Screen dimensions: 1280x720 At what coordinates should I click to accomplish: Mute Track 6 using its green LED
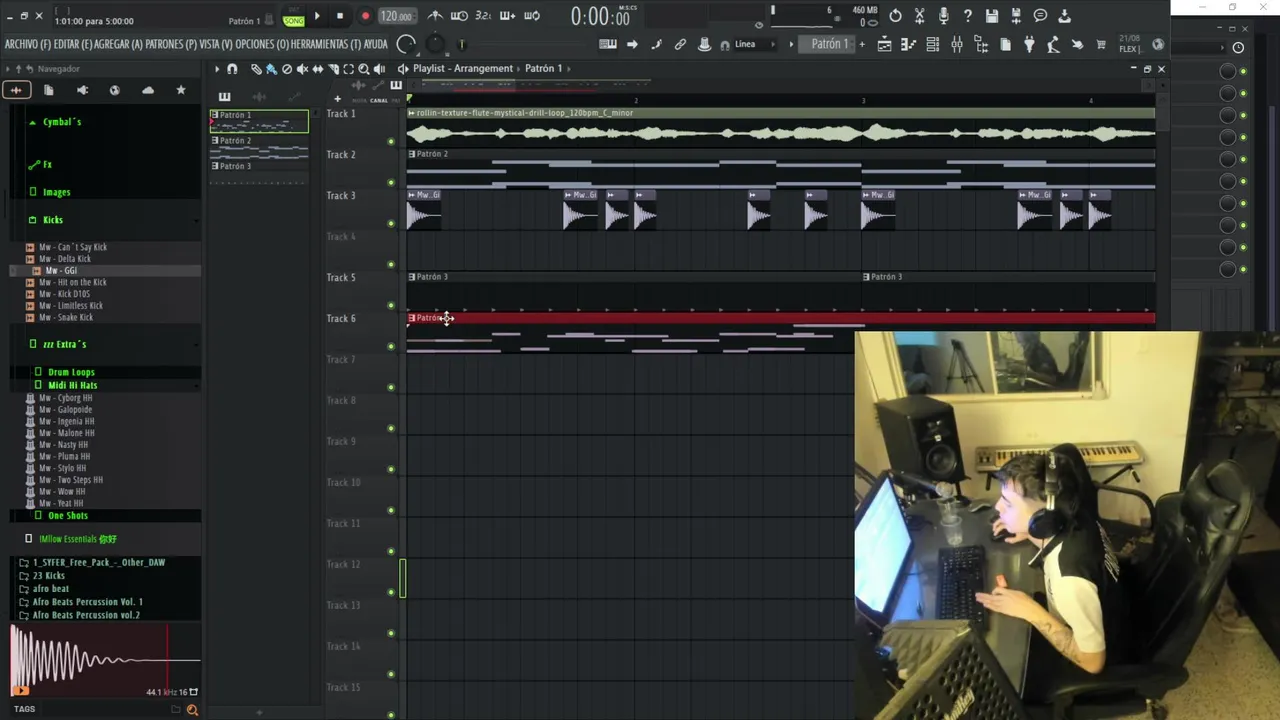point(391,346)
